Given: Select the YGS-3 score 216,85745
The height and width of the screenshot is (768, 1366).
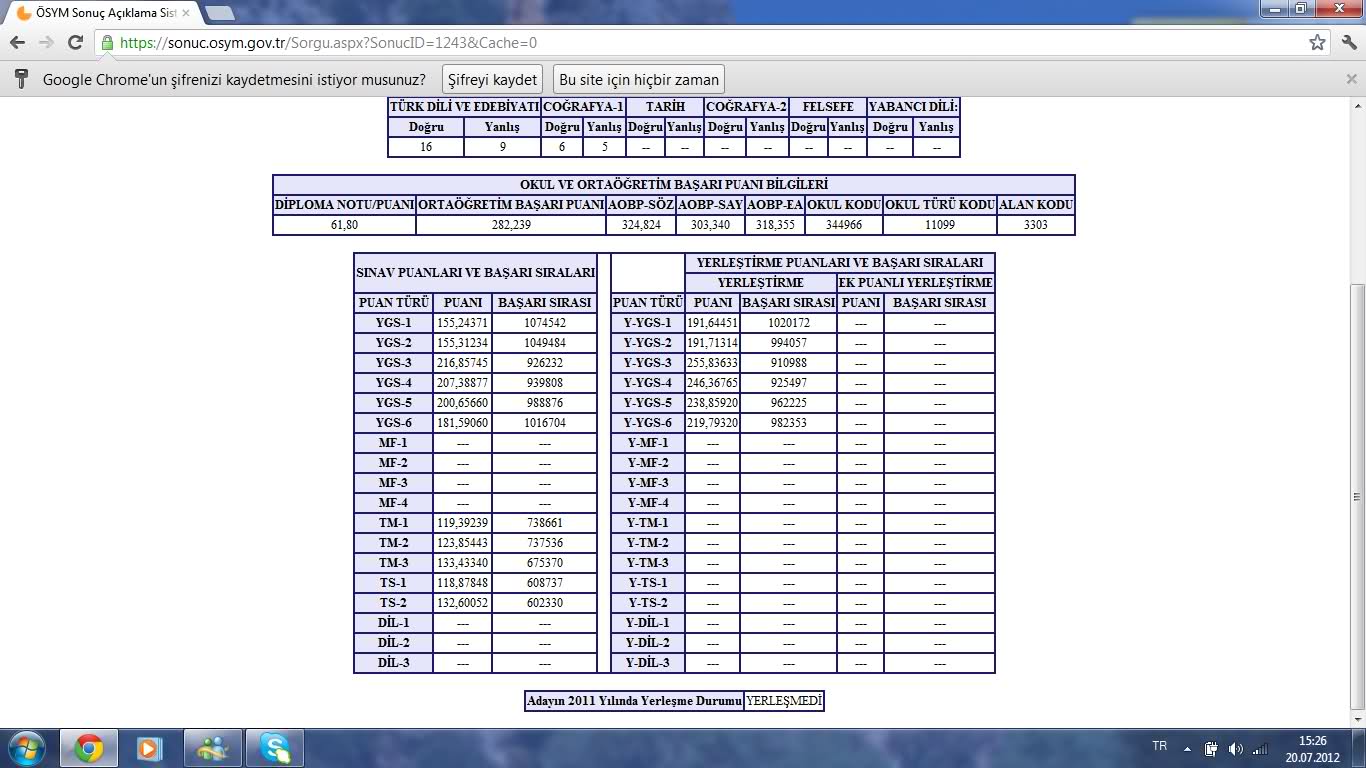Looking at the screenshot, I should [x=462, y=363].
